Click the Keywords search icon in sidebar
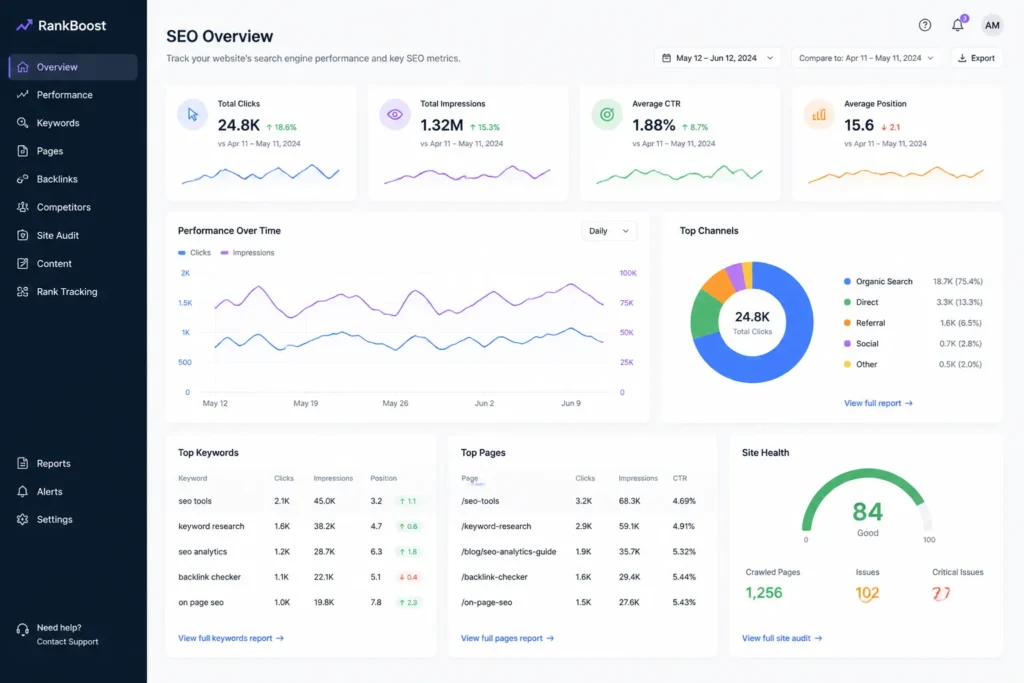 [23, 123]
